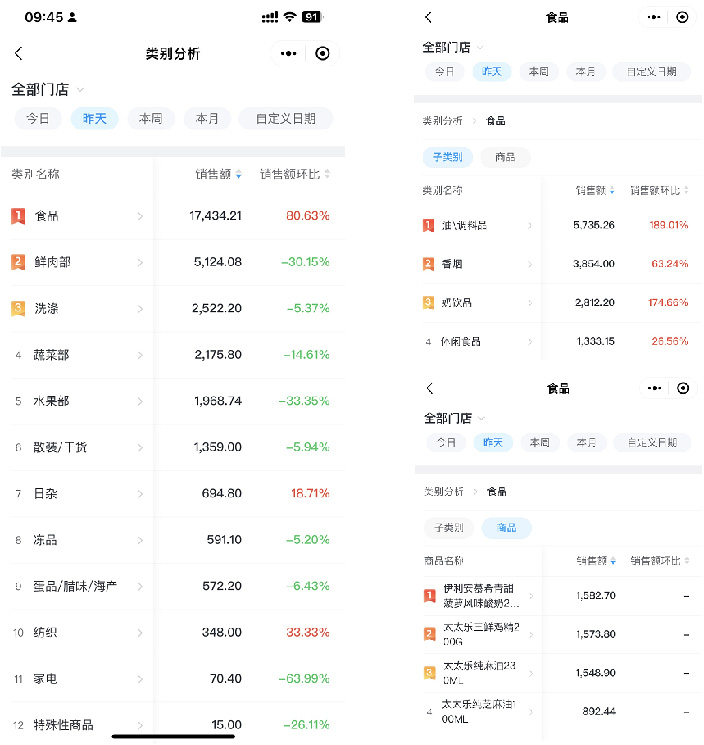Viewport: 704px width, 745px height.
Task: Sort 商品名称 list by 销售额环比 arrows
Action: (x=687, y=561)
